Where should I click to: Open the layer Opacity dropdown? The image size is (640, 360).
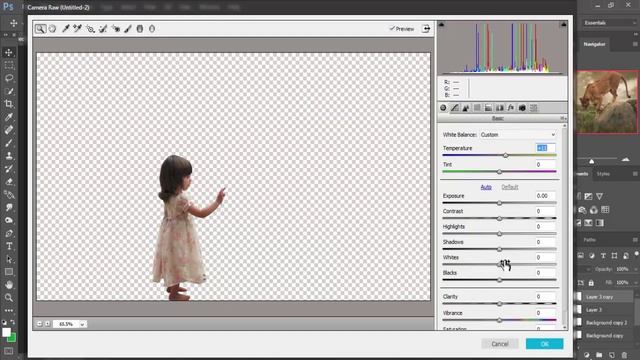pos(635,269)
